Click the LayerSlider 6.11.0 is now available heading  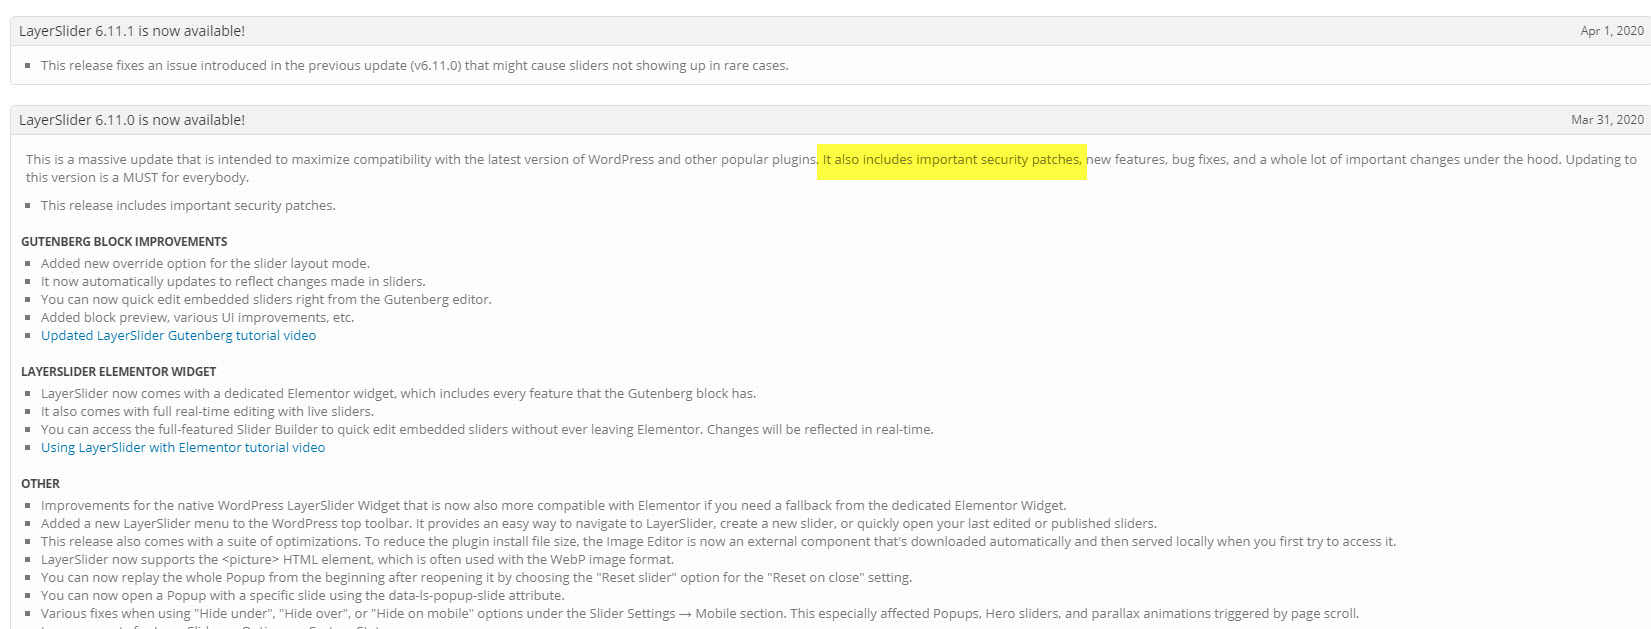click(x=132, y=120)
